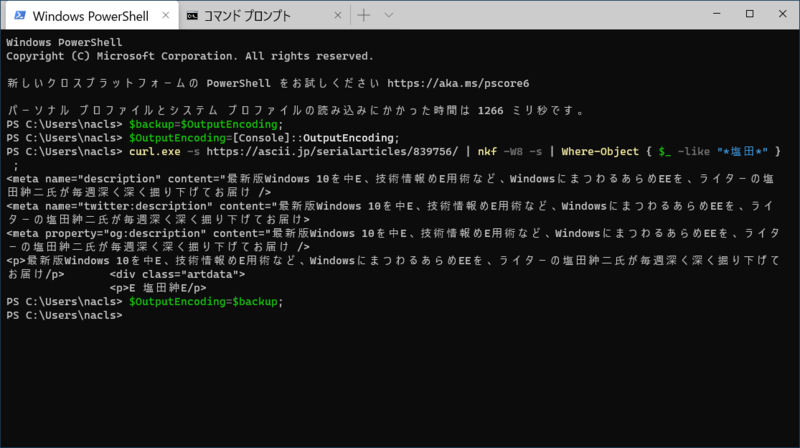
Task: Click the "Copyright (C) Microsoft Corporation" line
Action: (x=190, y=56)
